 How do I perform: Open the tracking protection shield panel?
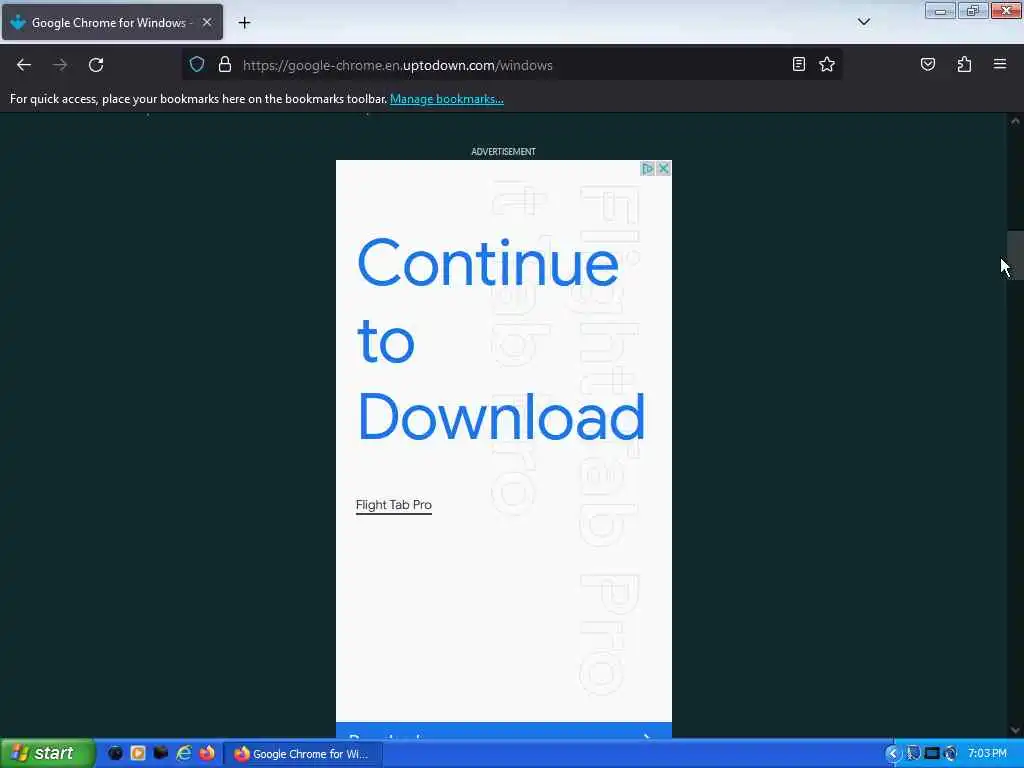(x=197, y=64)
